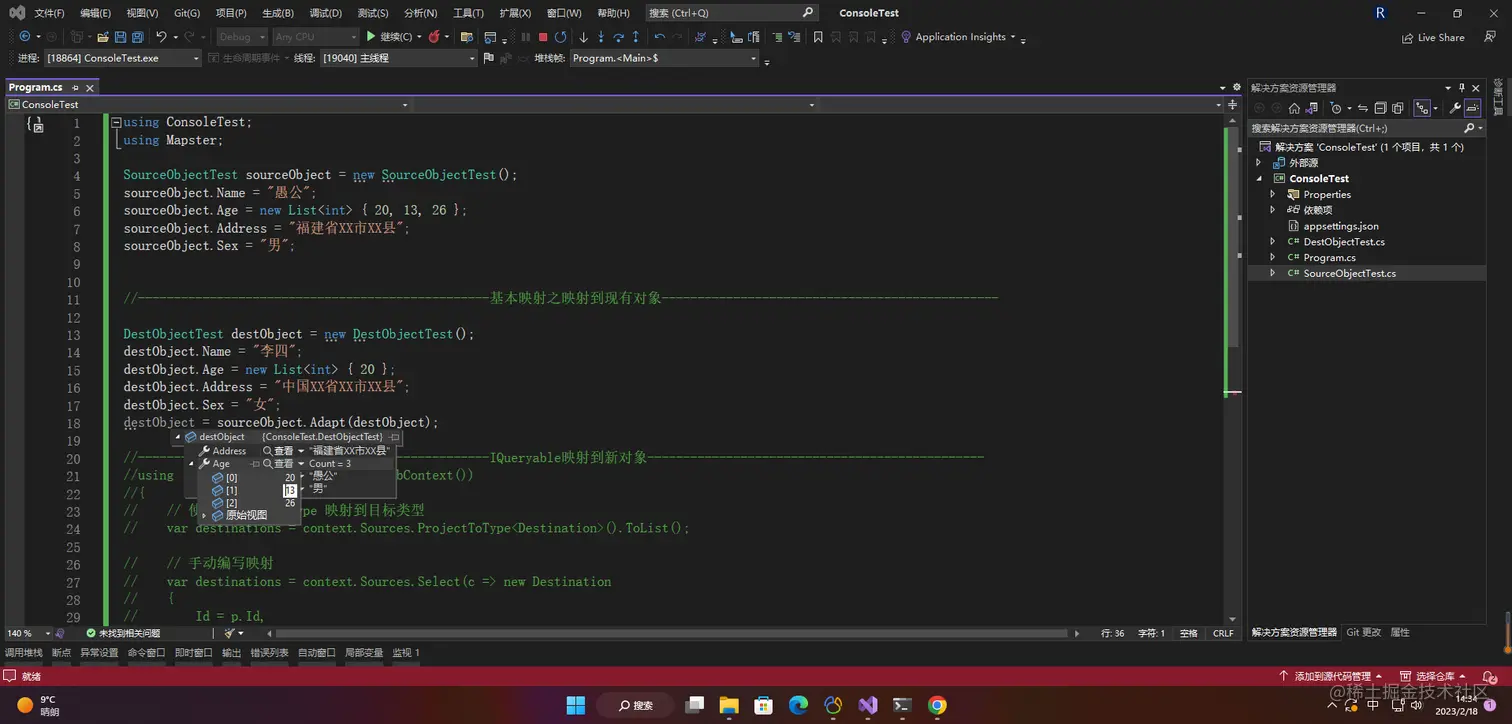
Task: Toggle auto-hide pin of Solution Explorer
Action: click(x=1461, y=88)
